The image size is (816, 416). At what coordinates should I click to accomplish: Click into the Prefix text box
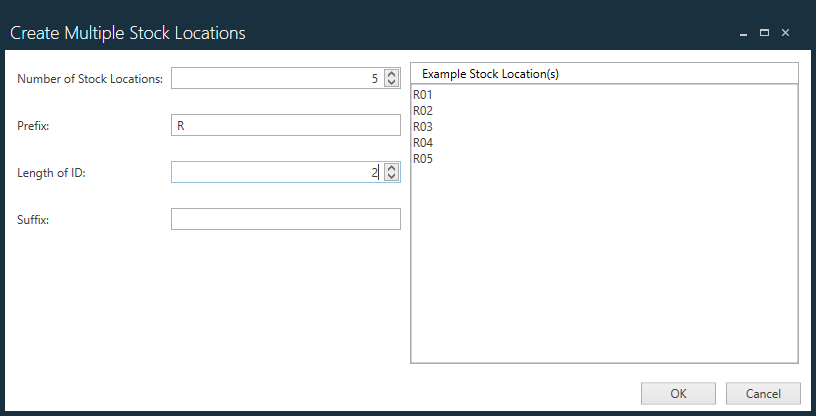(285, 126)
